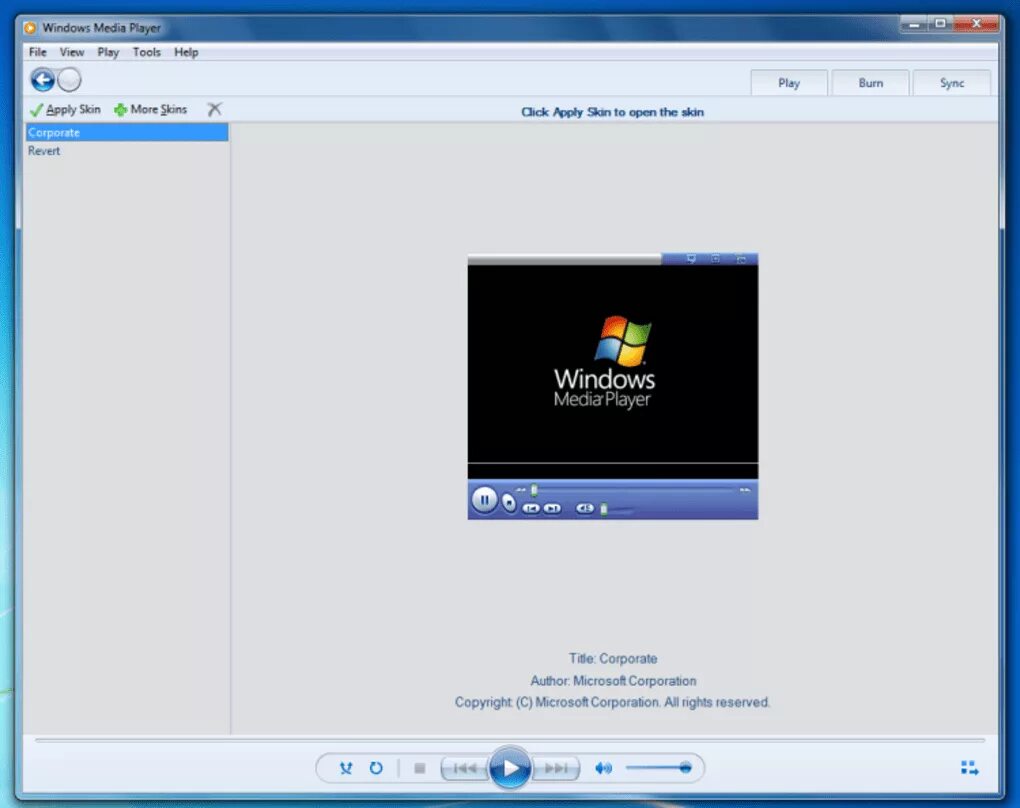The image size is (1020, 808).
Task: Minimize the Windows Media Player window
Action: pos(914,24)
